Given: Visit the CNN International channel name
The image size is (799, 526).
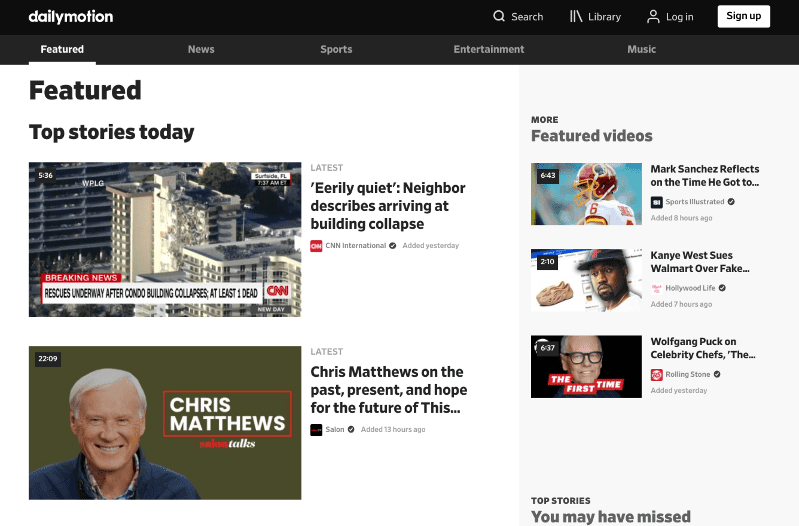Looking at the screenshot, I should coord(356,246).
